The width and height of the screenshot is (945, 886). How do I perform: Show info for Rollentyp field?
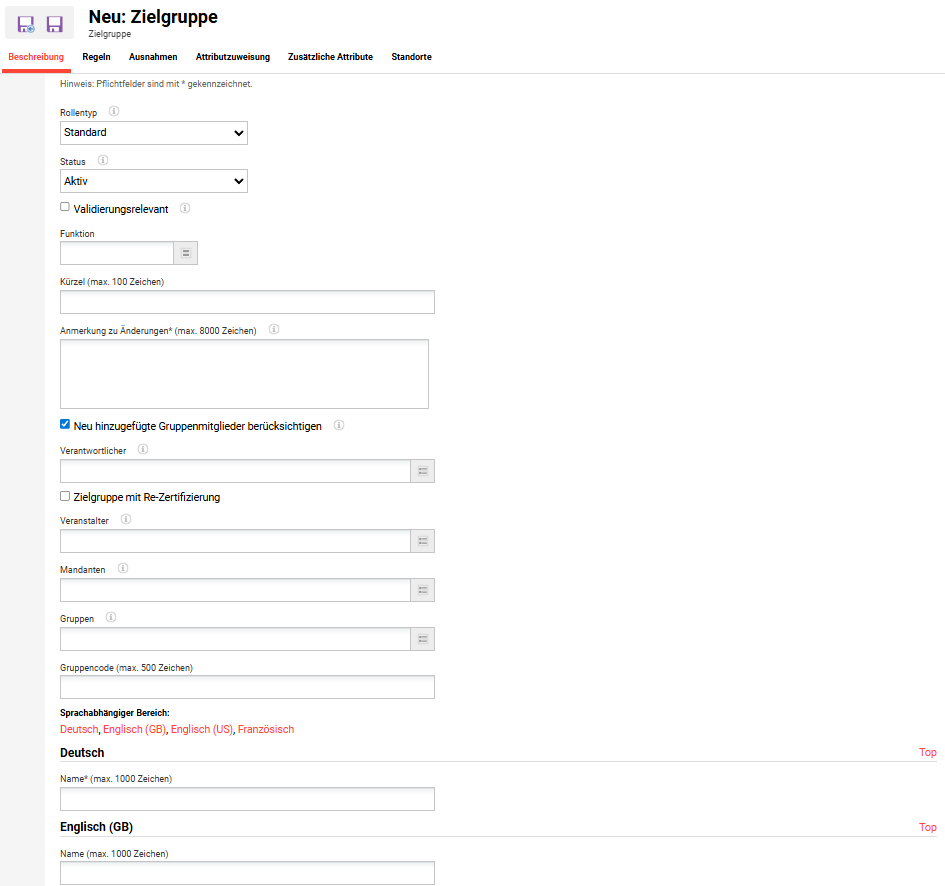113,112
